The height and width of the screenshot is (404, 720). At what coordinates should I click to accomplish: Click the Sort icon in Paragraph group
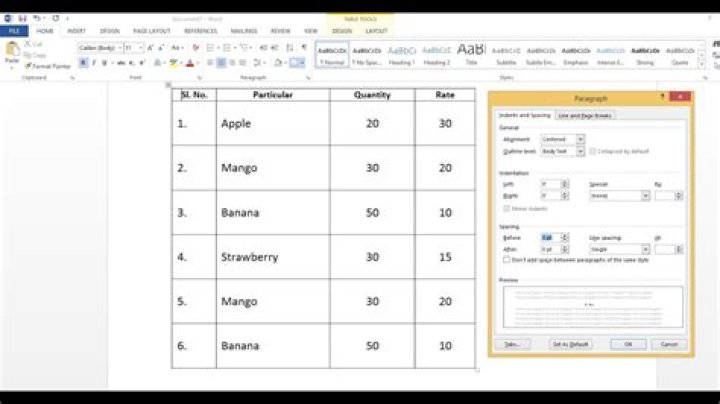click(x=289, y=48)
